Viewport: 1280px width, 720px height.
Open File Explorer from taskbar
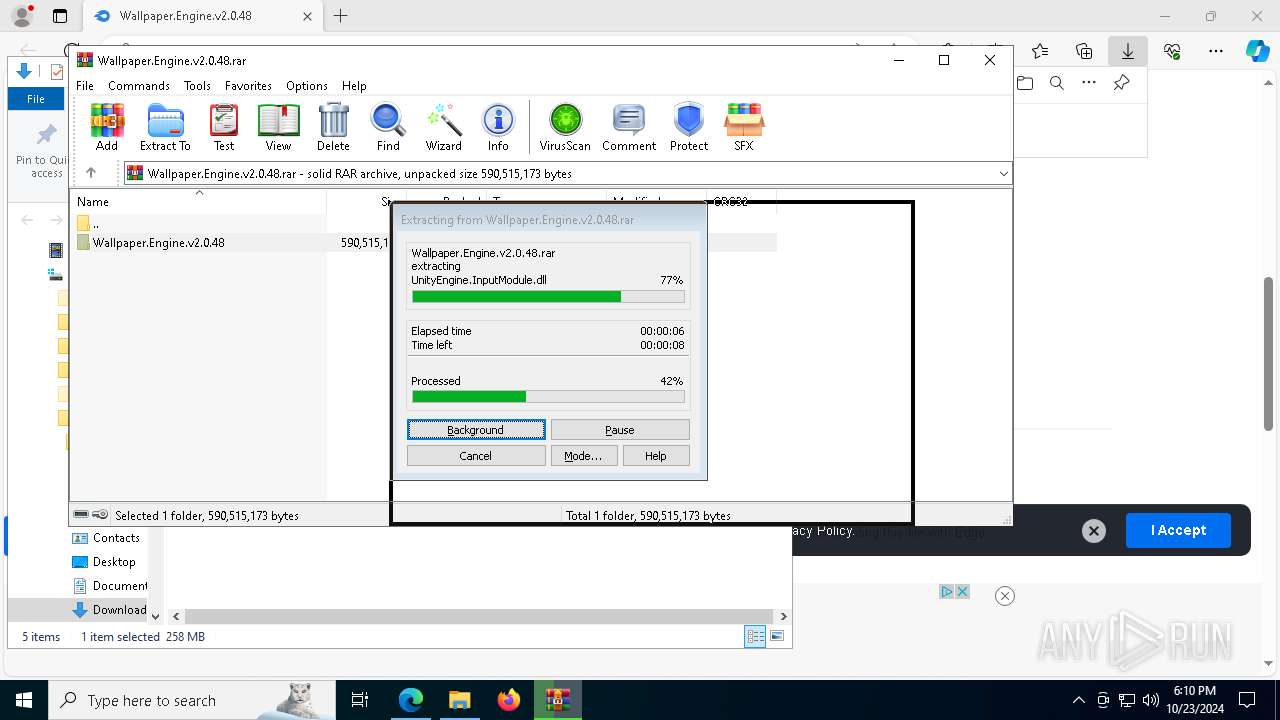459,700
